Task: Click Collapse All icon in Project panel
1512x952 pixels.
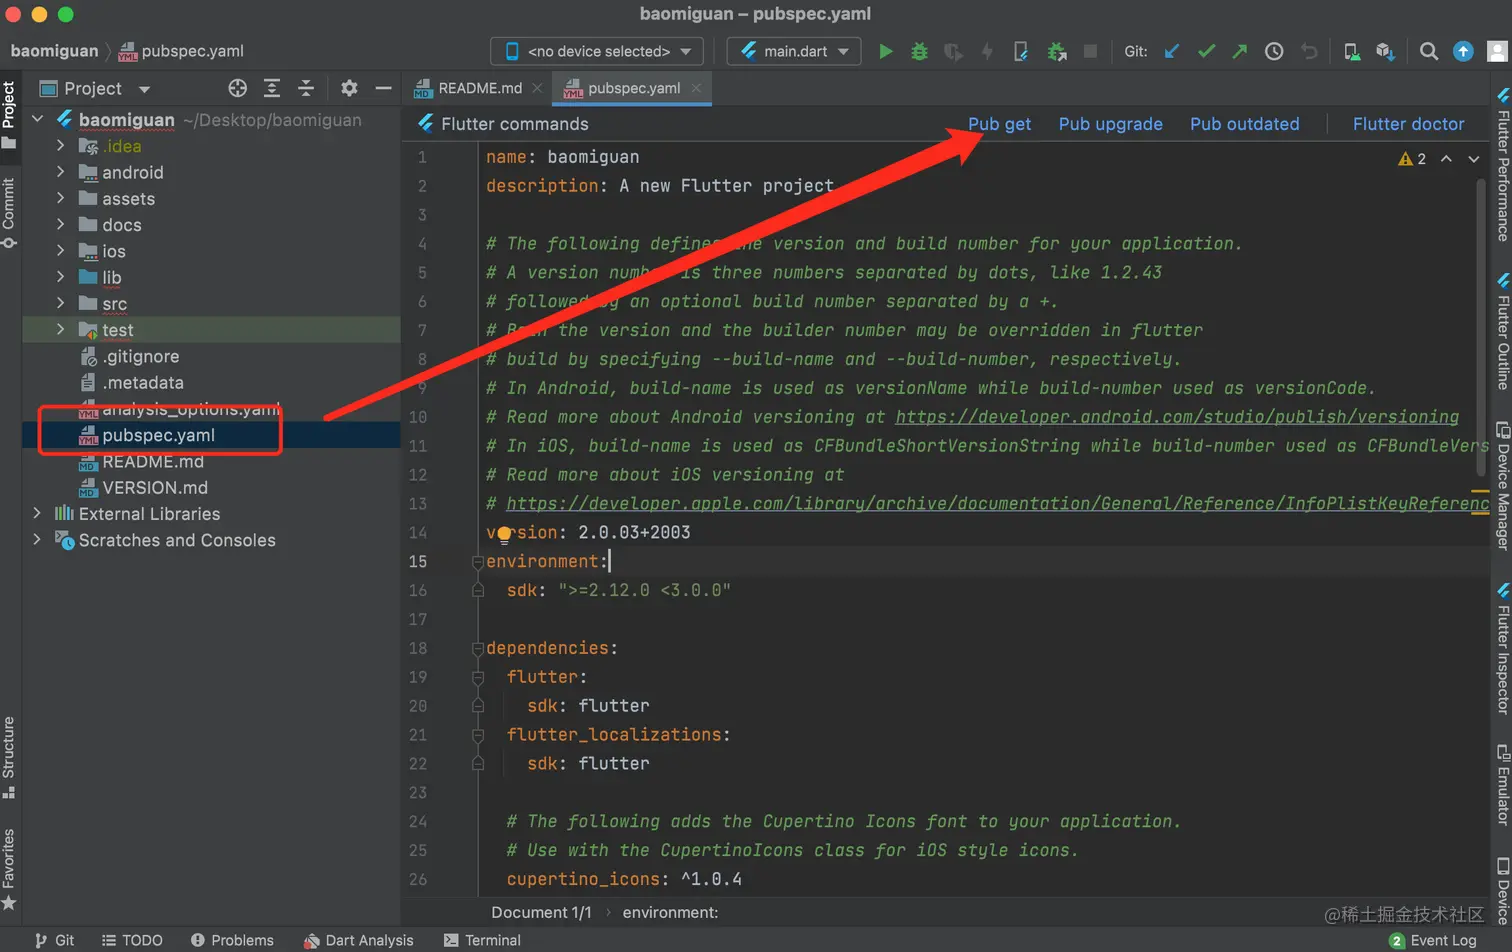Action: click(306, 88)
